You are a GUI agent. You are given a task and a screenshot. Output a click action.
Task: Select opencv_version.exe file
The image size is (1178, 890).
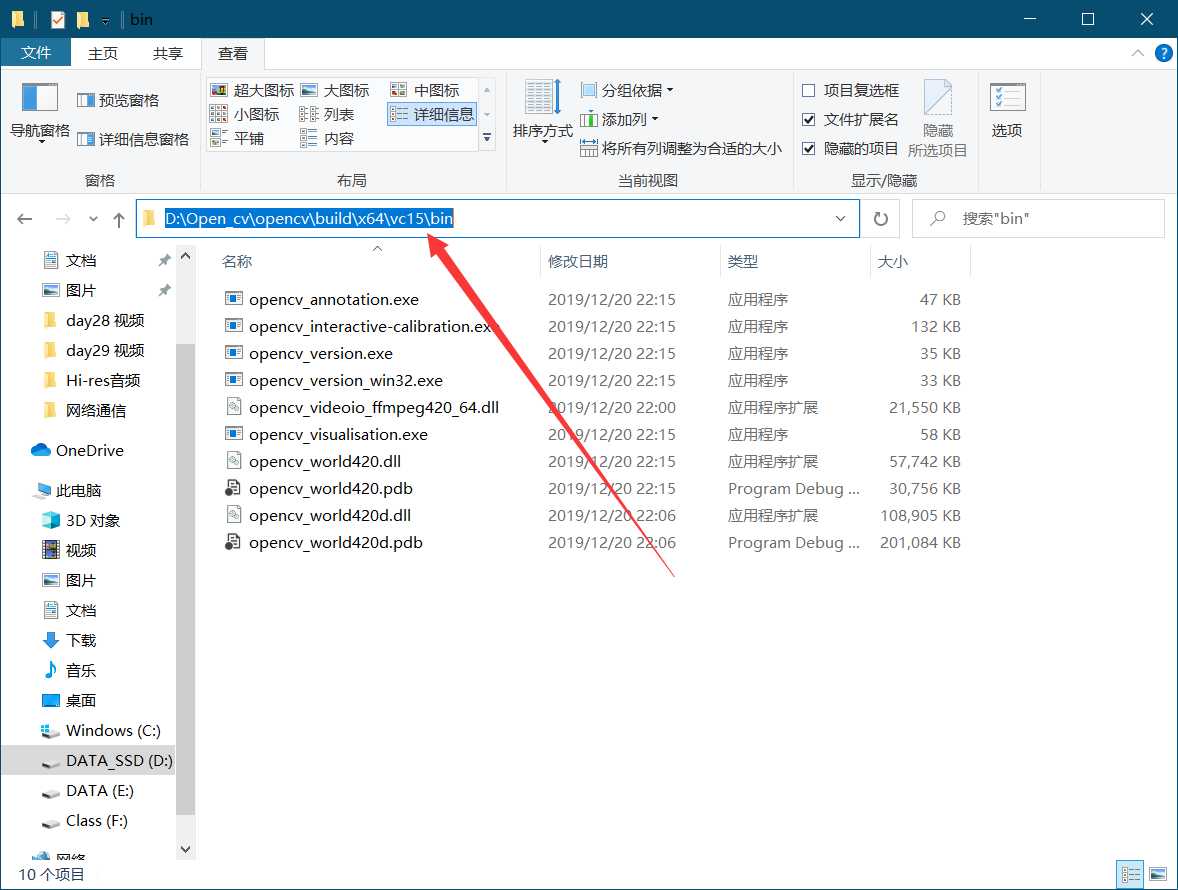click(x=321, y=354)
